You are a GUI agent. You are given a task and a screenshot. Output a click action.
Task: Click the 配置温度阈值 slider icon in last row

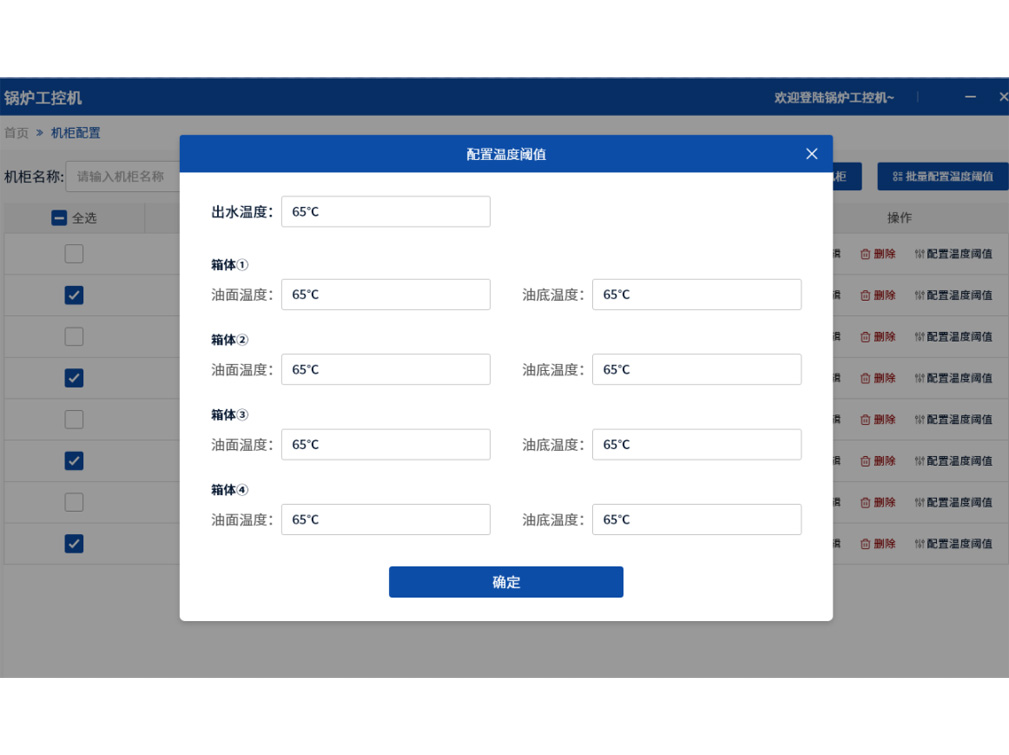click(919, 544)
